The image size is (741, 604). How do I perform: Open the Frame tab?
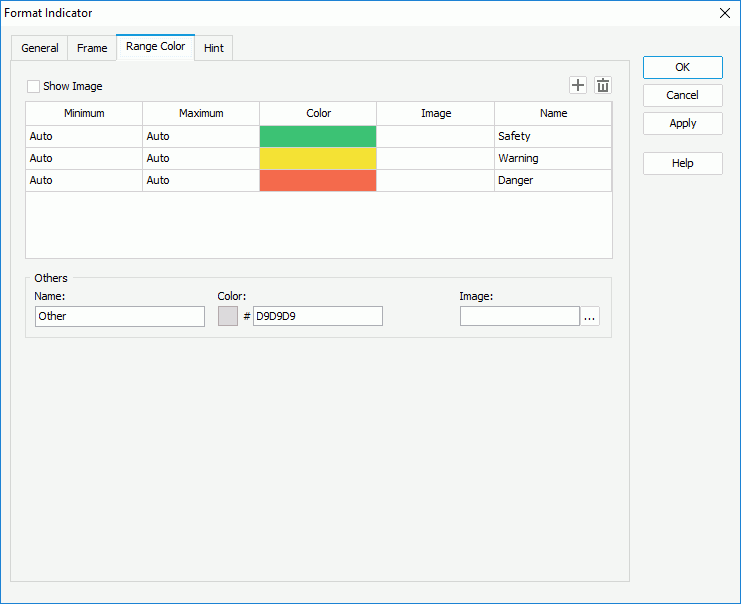[x=92, y=48]
